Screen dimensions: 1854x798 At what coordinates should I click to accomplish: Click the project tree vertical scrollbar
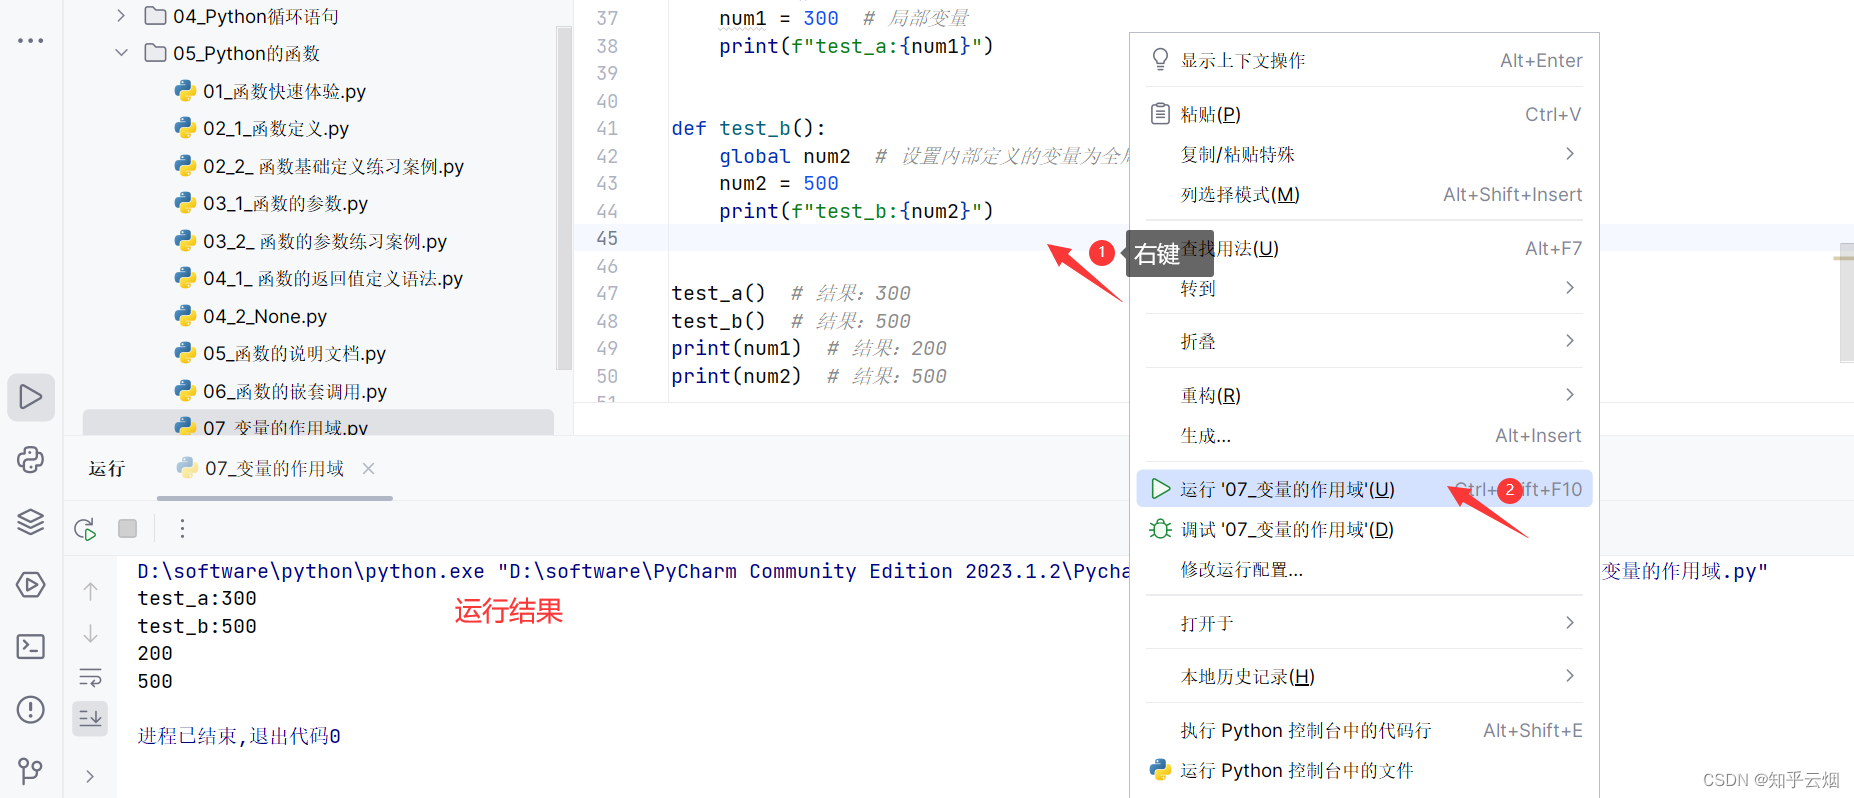click(x=564, y=200)
